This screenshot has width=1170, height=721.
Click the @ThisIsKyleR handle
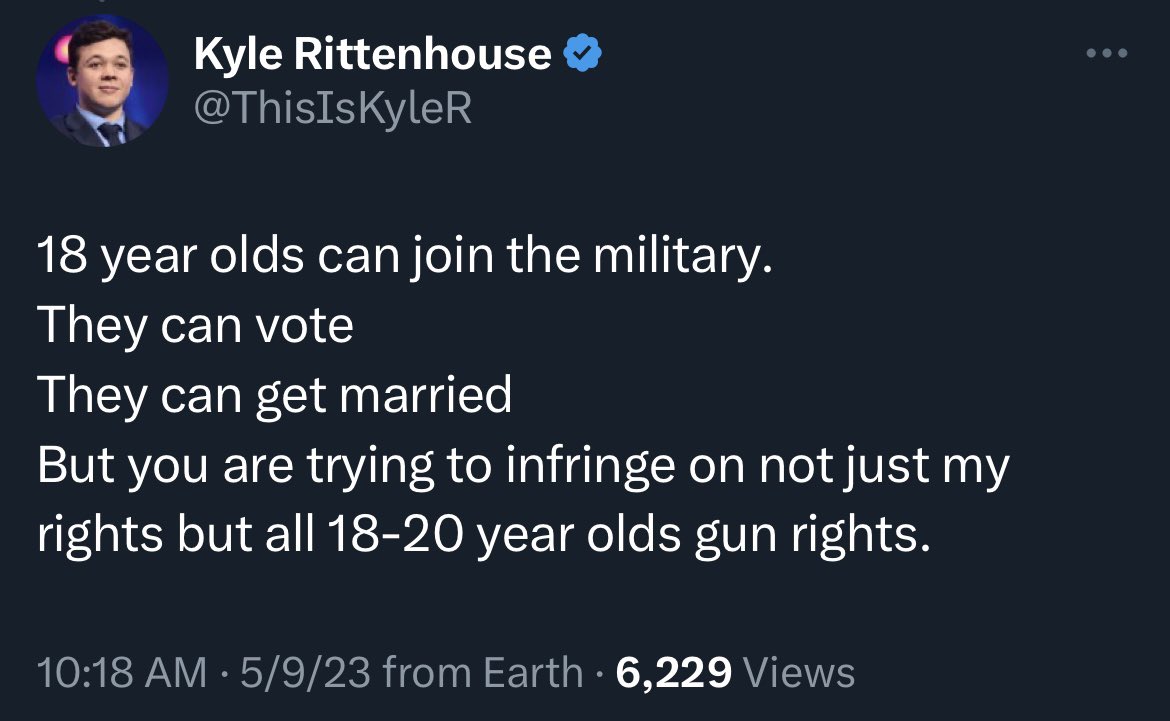(333, 108)
